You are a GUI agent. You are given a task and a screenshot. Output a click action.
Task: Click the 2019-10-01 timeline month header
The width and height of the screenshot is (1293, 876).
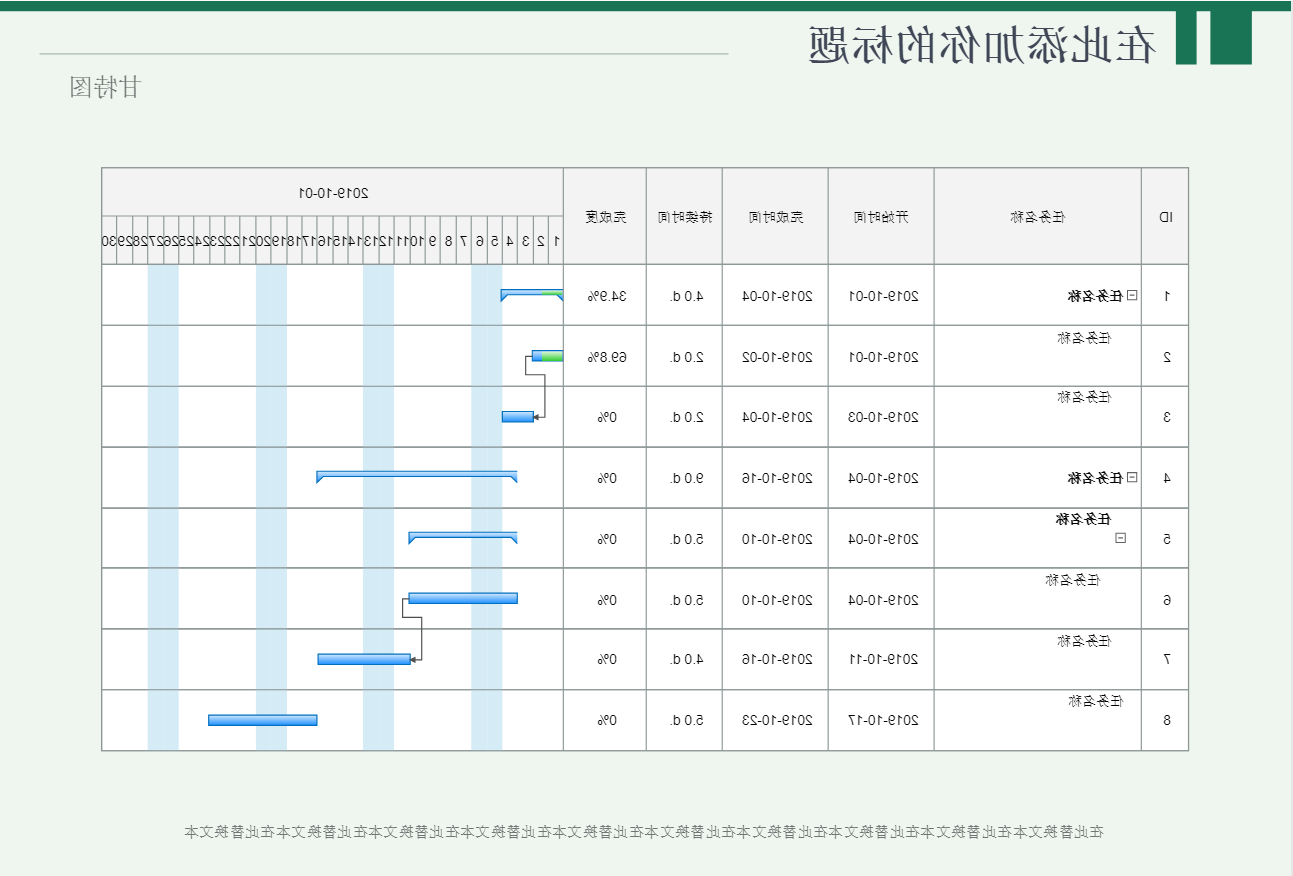click(x=333, y=192)
